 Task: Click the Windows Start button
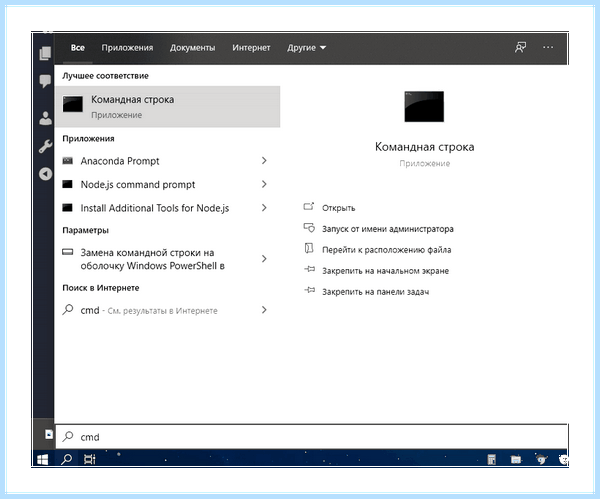pyautogui.click(x=42, y=459)
